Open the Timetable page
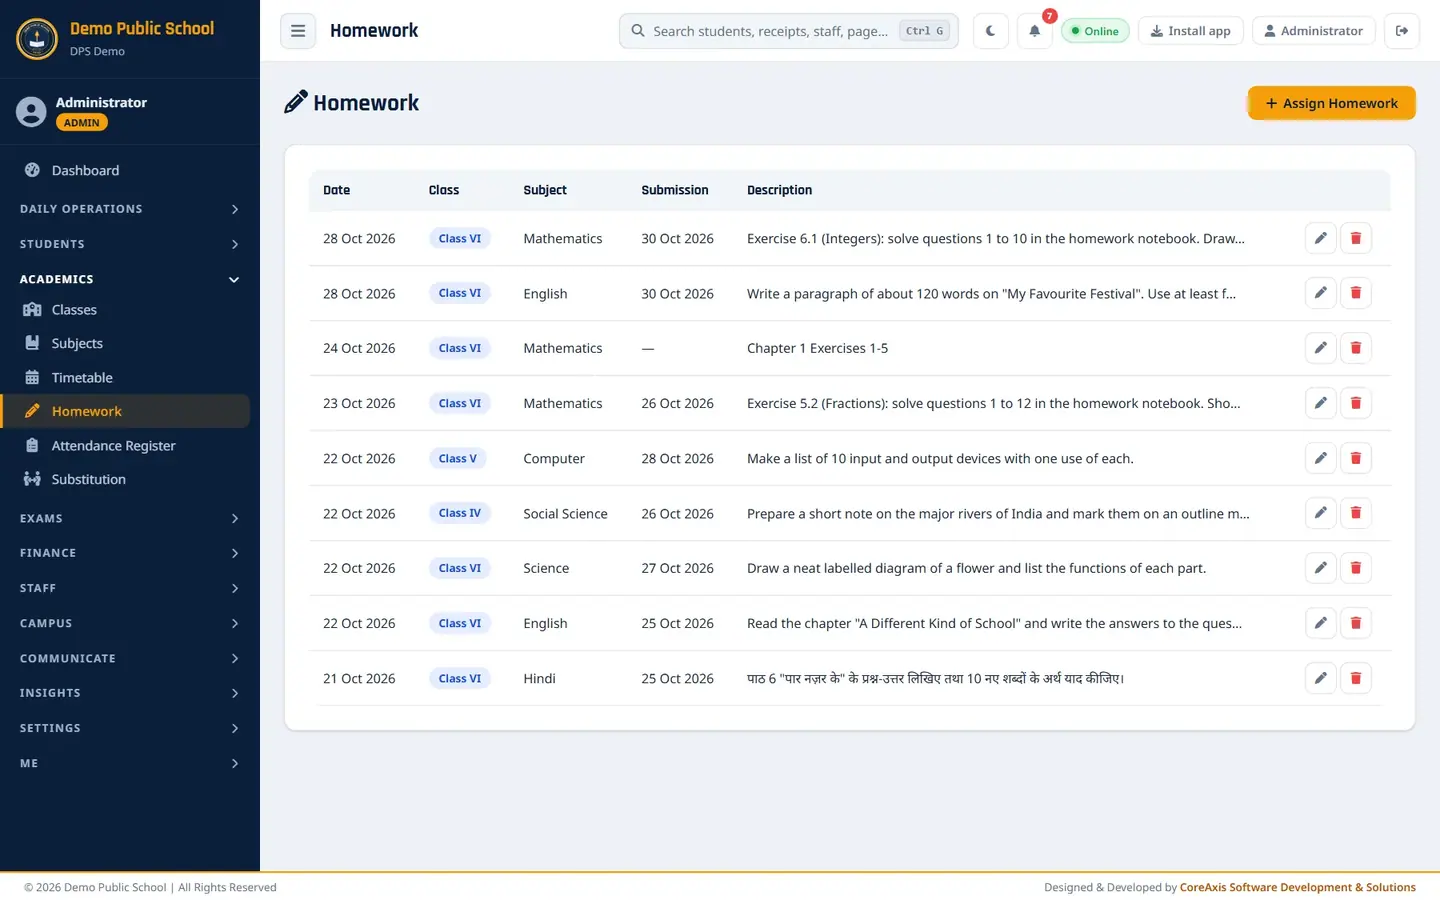1440x900 pixels. (126, 377)
